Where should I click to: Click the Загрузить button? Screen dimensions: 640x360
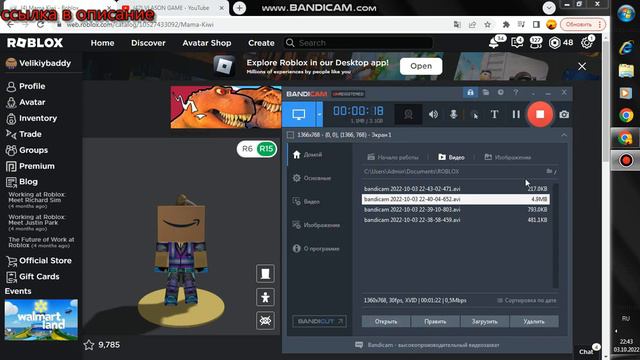pyautogui.click(x=484, y=321)
